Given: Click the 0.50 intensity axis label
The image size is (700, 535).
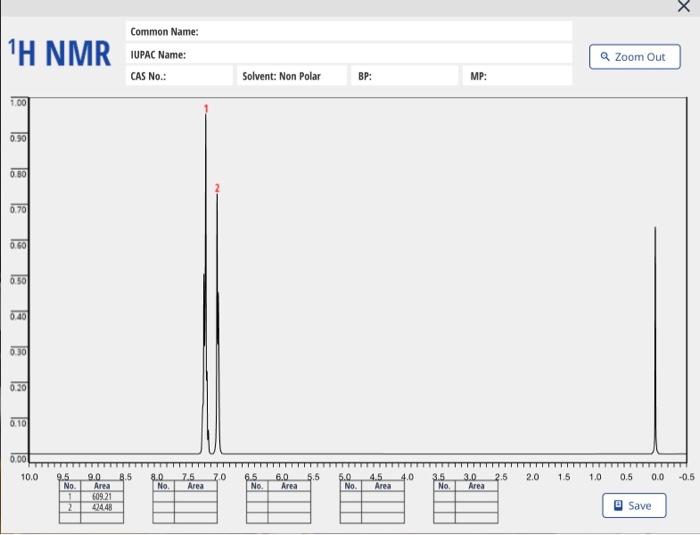Looking at the screenshot, I should coord(18,281).
